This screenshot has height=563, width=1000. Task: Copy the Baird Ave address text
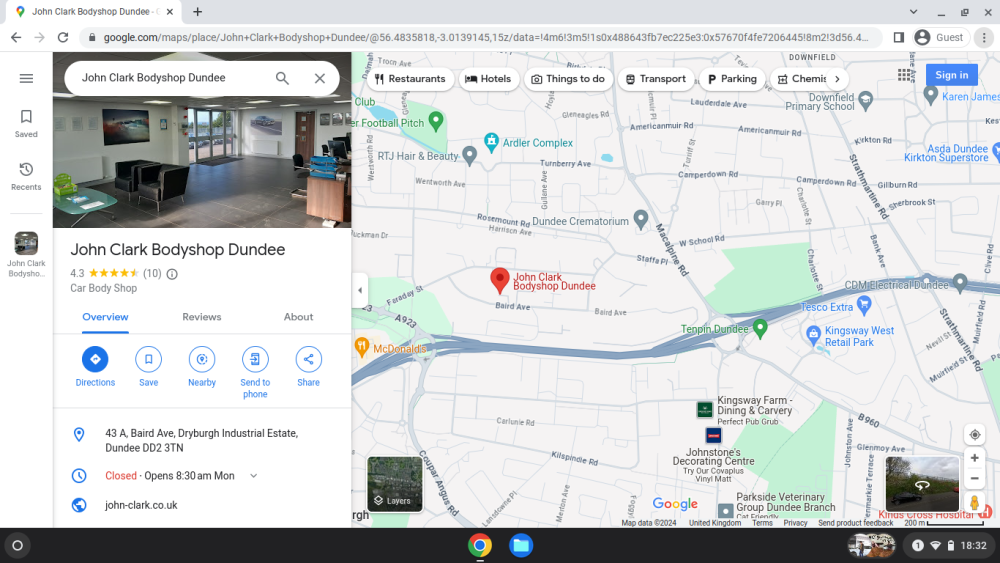click(x=202, y=441)
